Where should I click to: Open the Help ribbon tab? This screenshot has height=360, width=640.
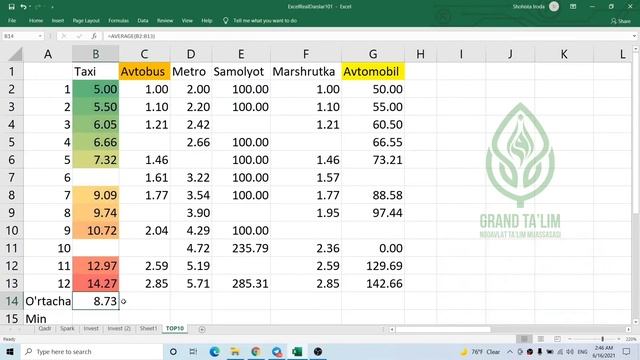207,20
